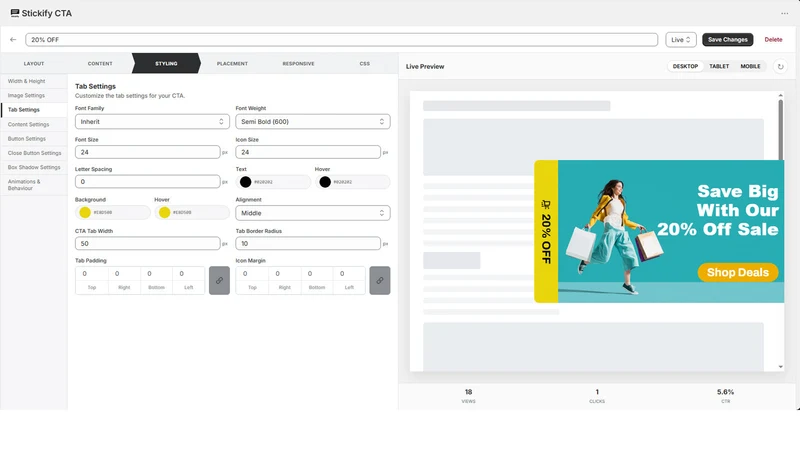The image size is (800, 450).
Task: Switch to the Layout tab
Action: [34, 64]
